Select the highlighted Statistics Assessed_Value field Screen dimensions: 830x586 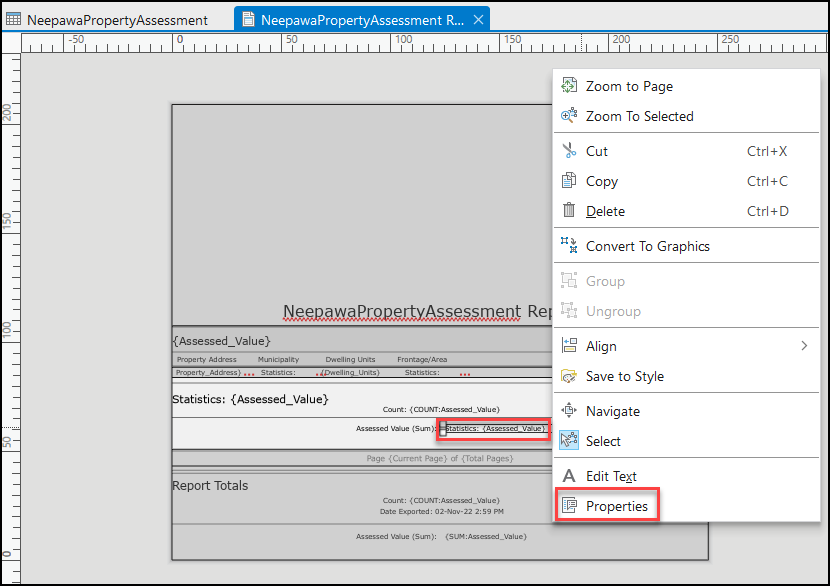pos(493,428)
